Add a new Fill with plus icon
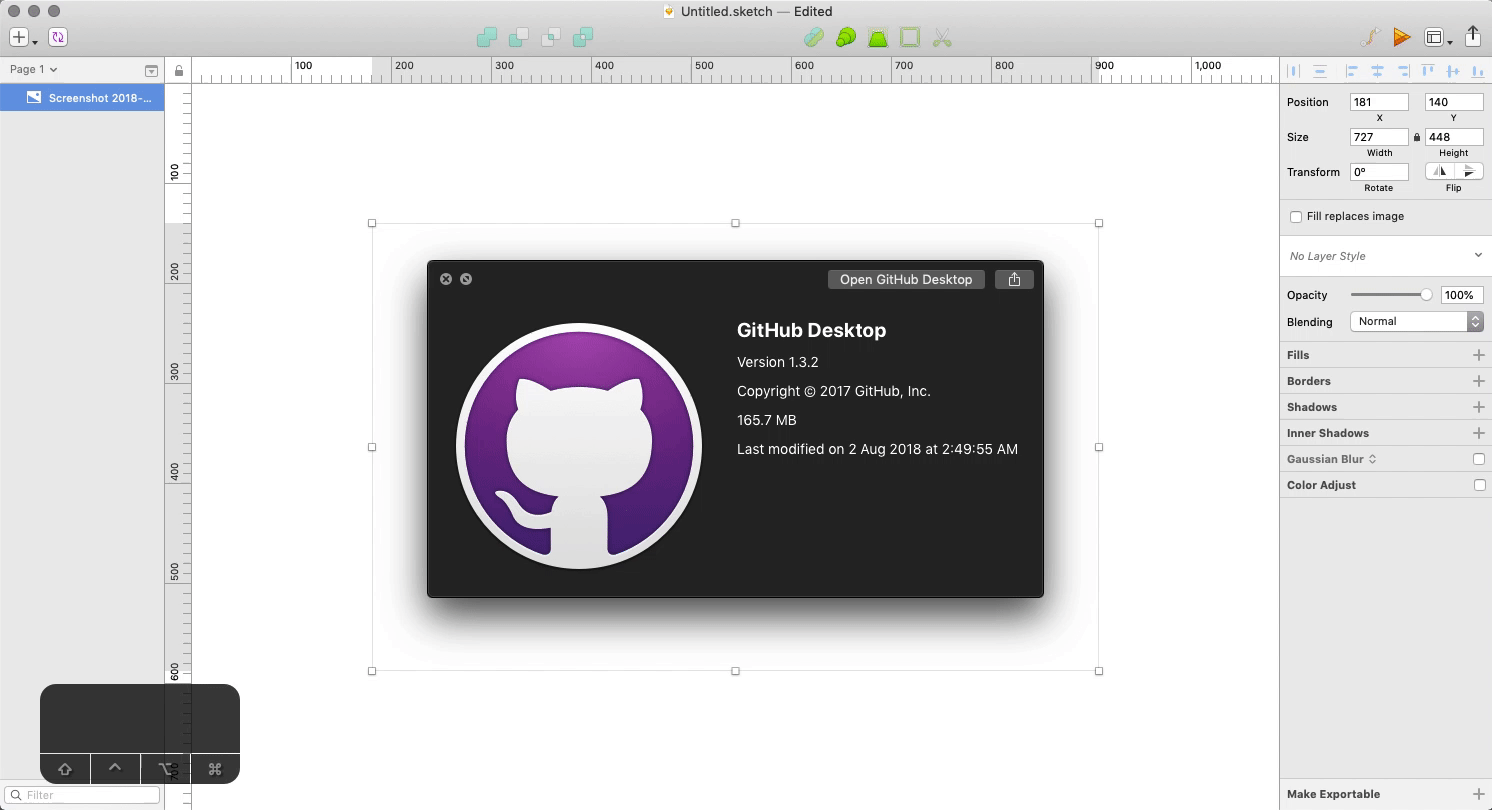 (1478, 355)
